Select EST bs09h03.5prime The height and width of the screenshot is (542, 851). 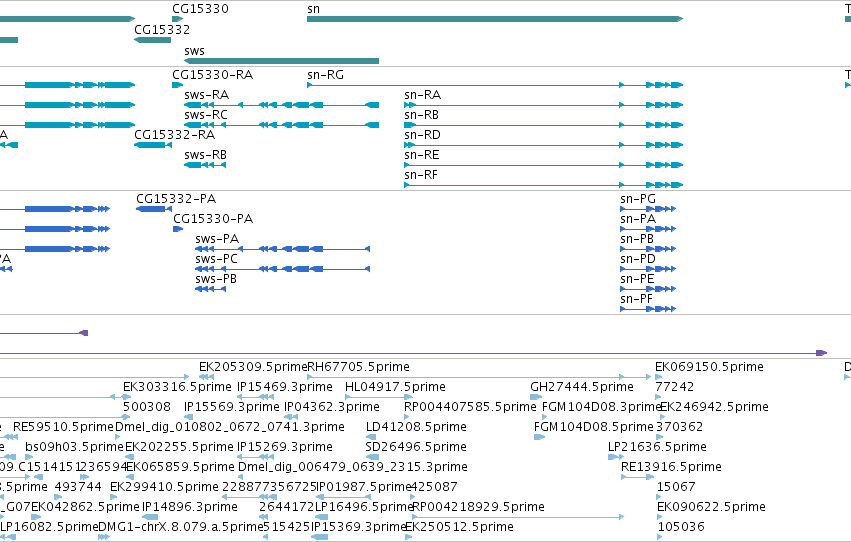[x=29, y=457]
